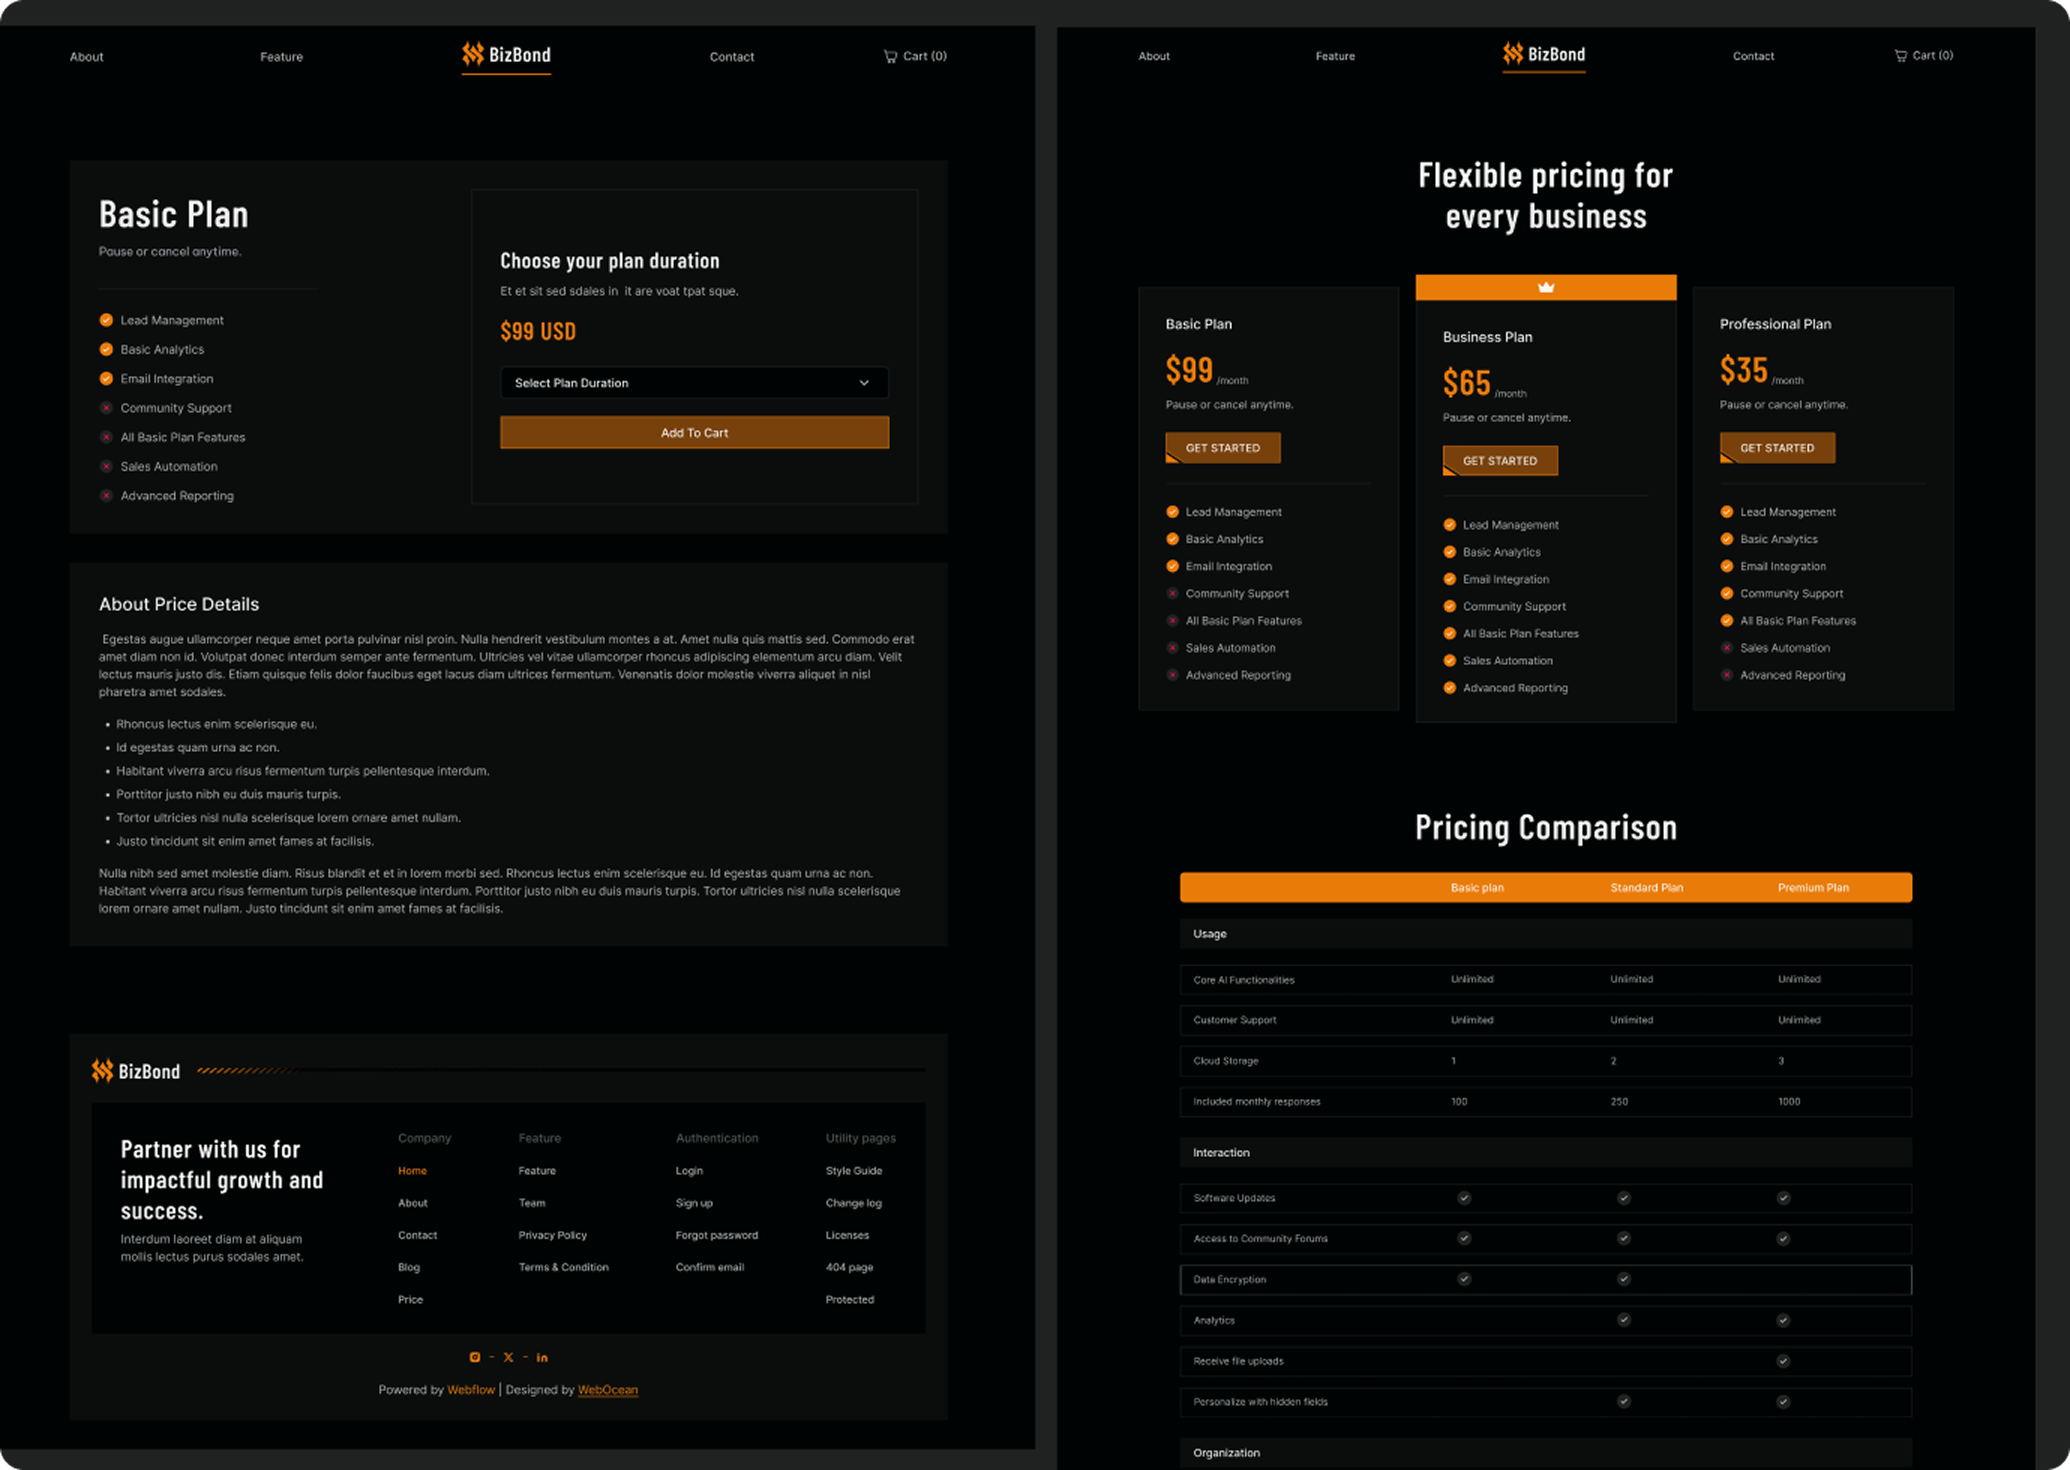Image resolution: width=2070 pixels, height=1470 pixels.
Task: Click the Analytics check under Standard Plan
Action: [1624, 1320]
